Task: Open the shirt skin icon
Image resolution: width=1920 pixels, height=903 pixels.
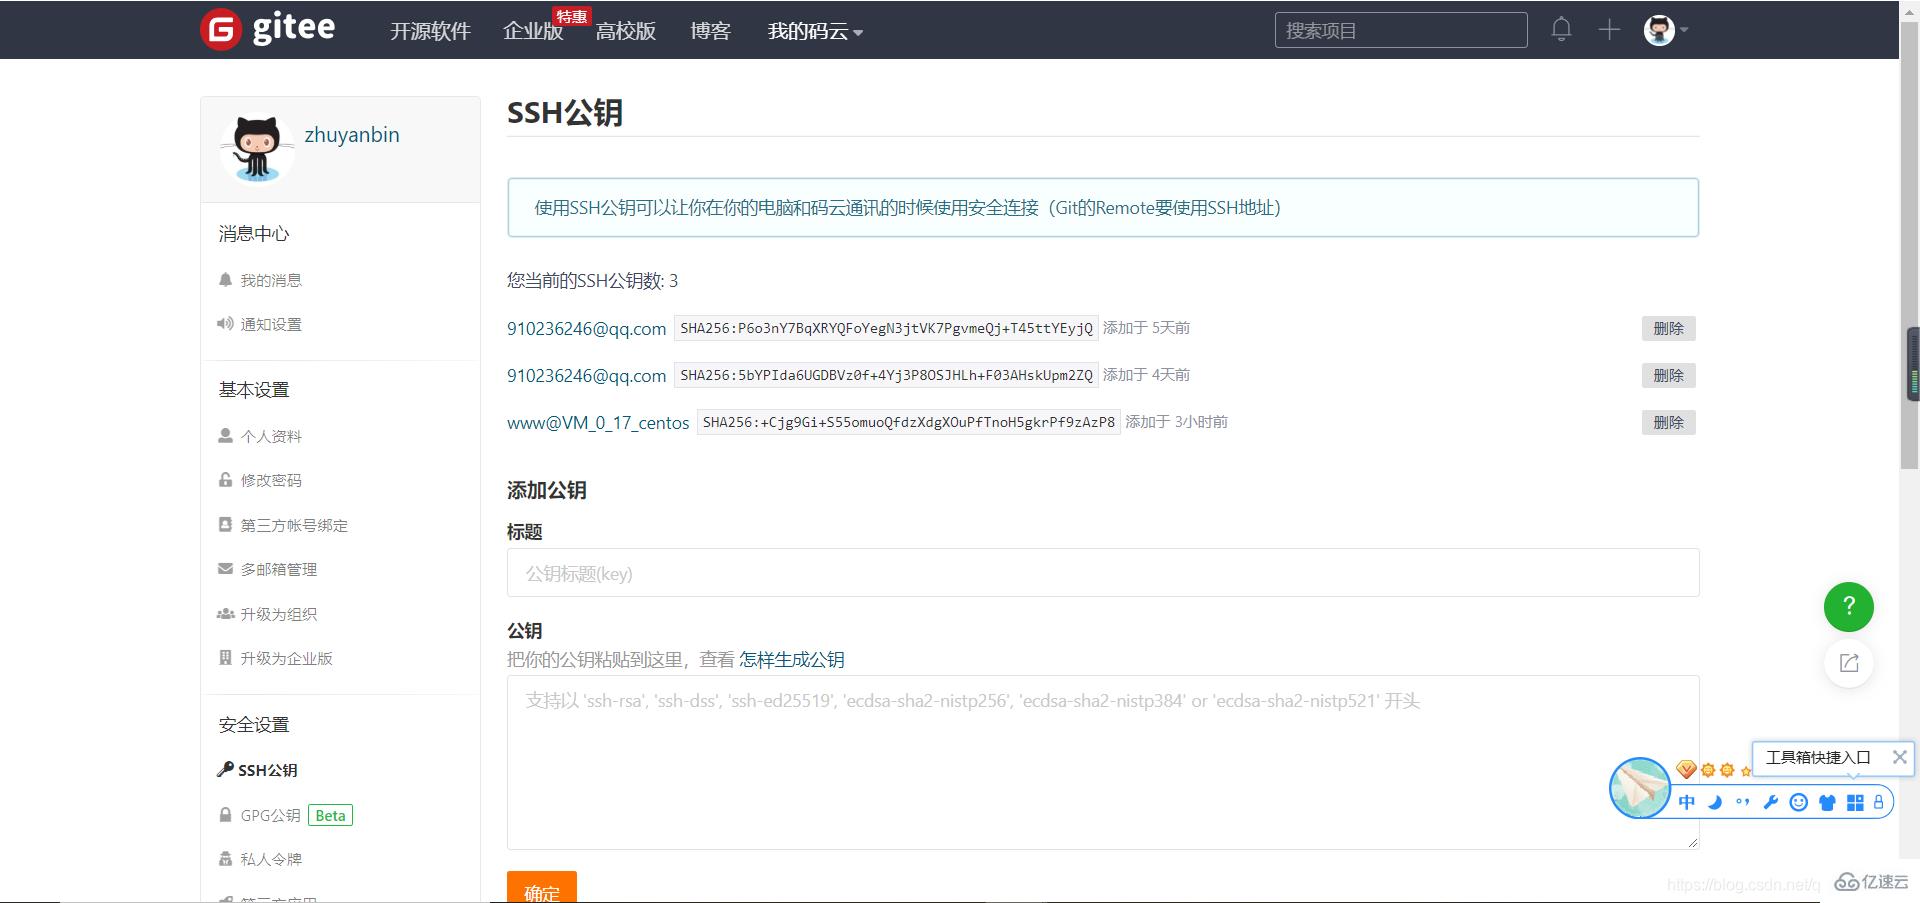Action: (x=1827, y=802)
